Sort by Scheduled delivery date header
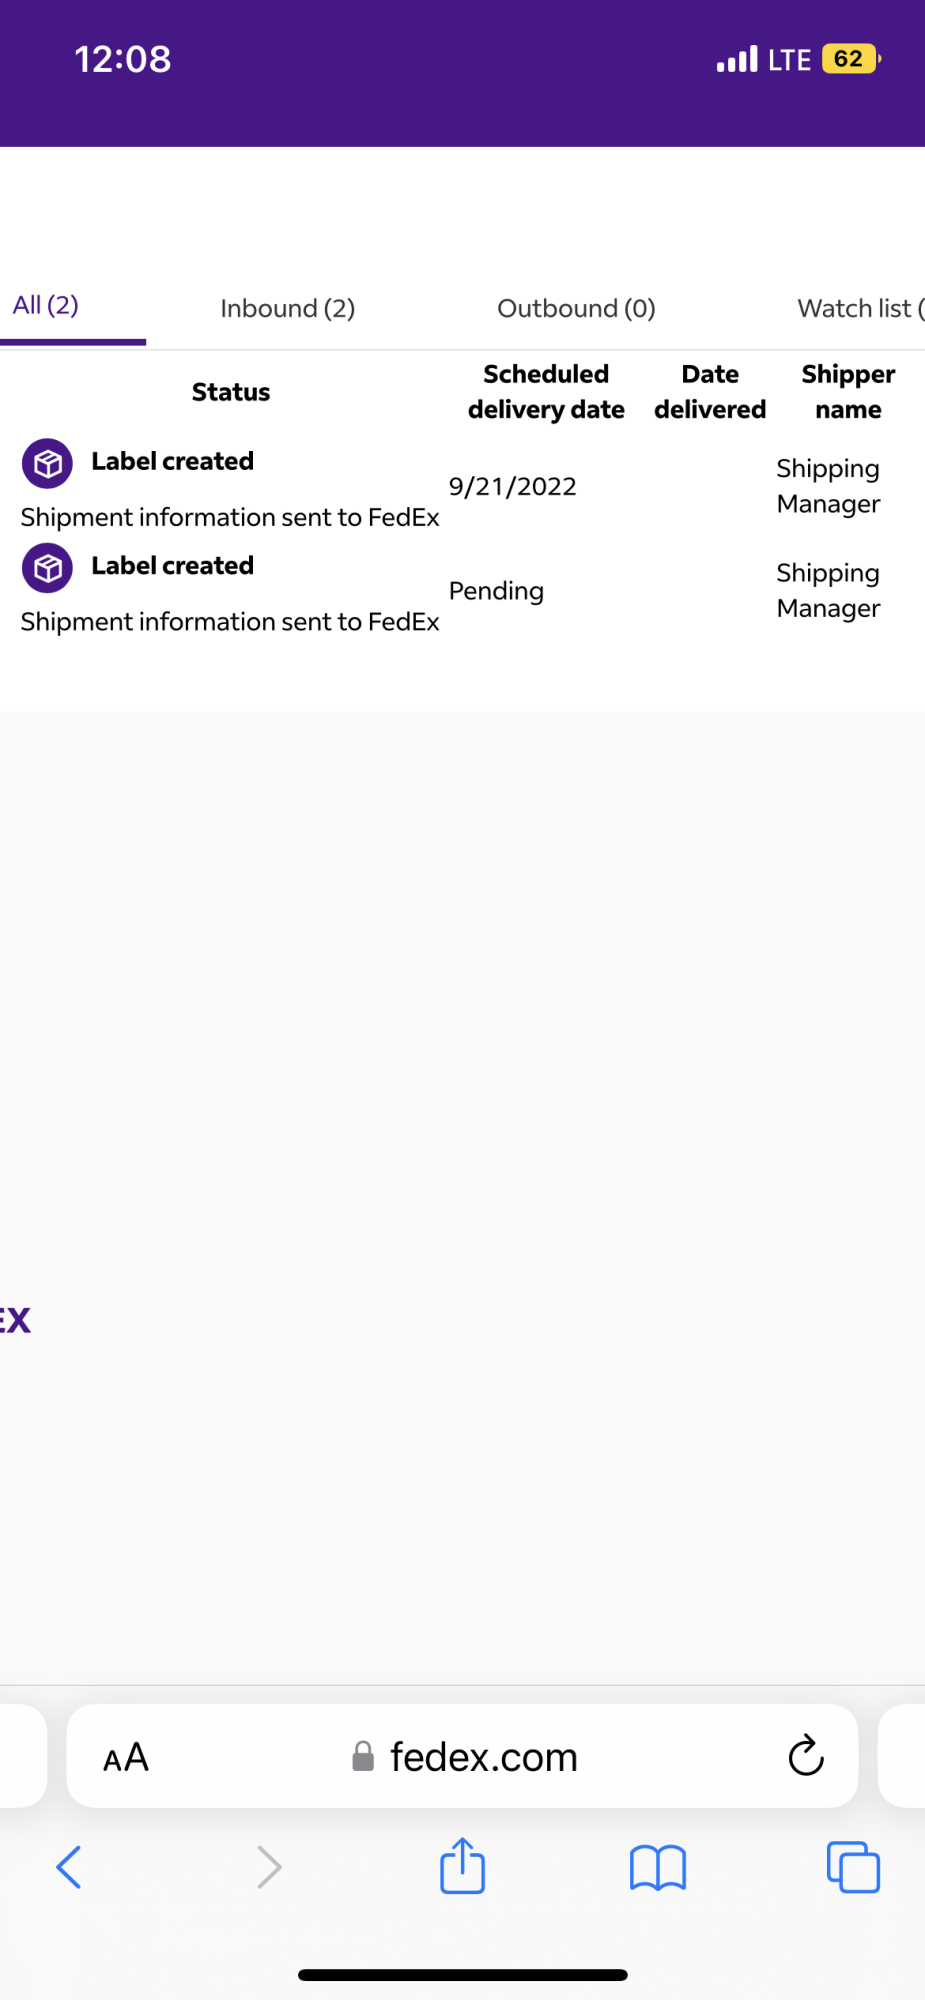Screen dimensions: 925x2000 click(x=546, y=391)
